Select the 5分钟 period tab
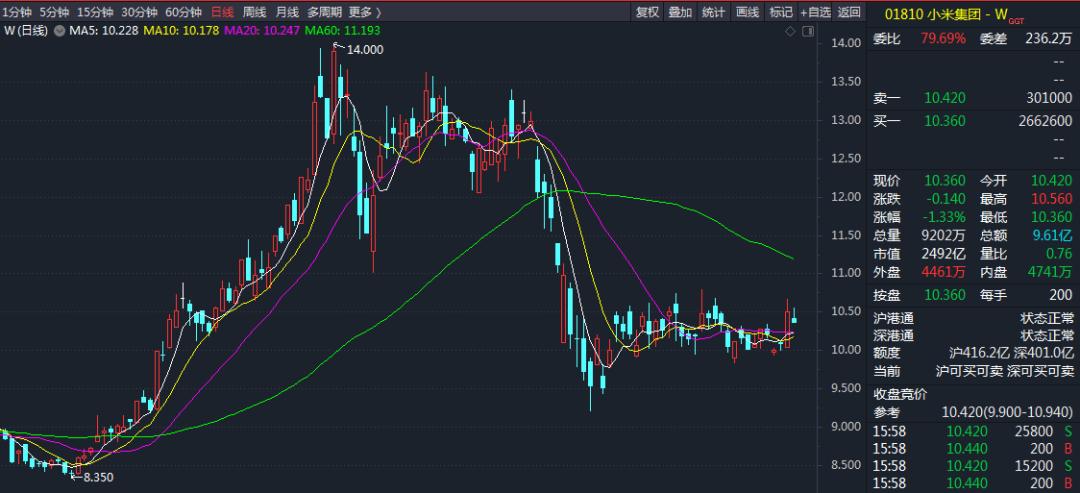The image size is (1080, 493). point(54,12)
